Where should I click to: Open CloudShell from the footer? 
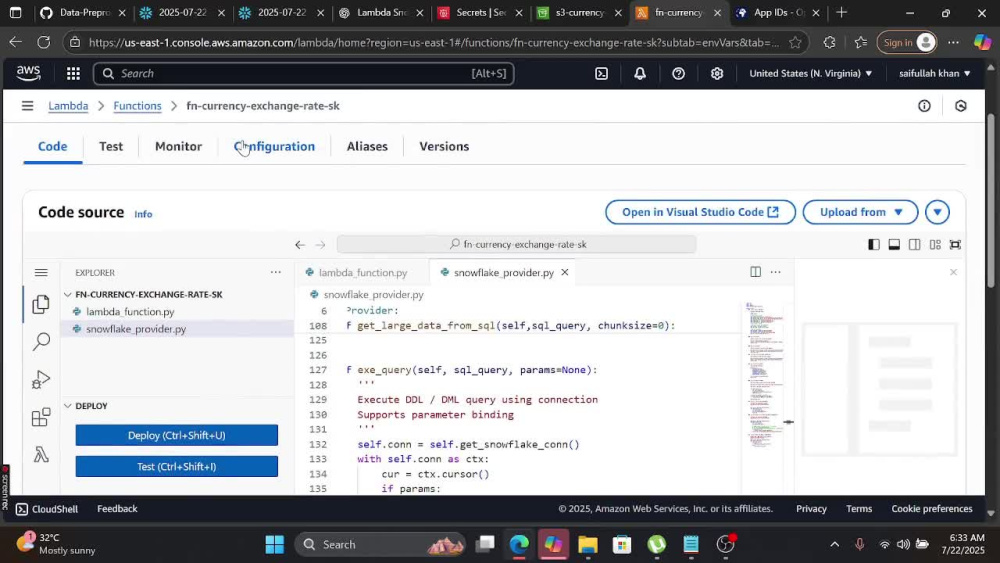(x=47, y=509)
